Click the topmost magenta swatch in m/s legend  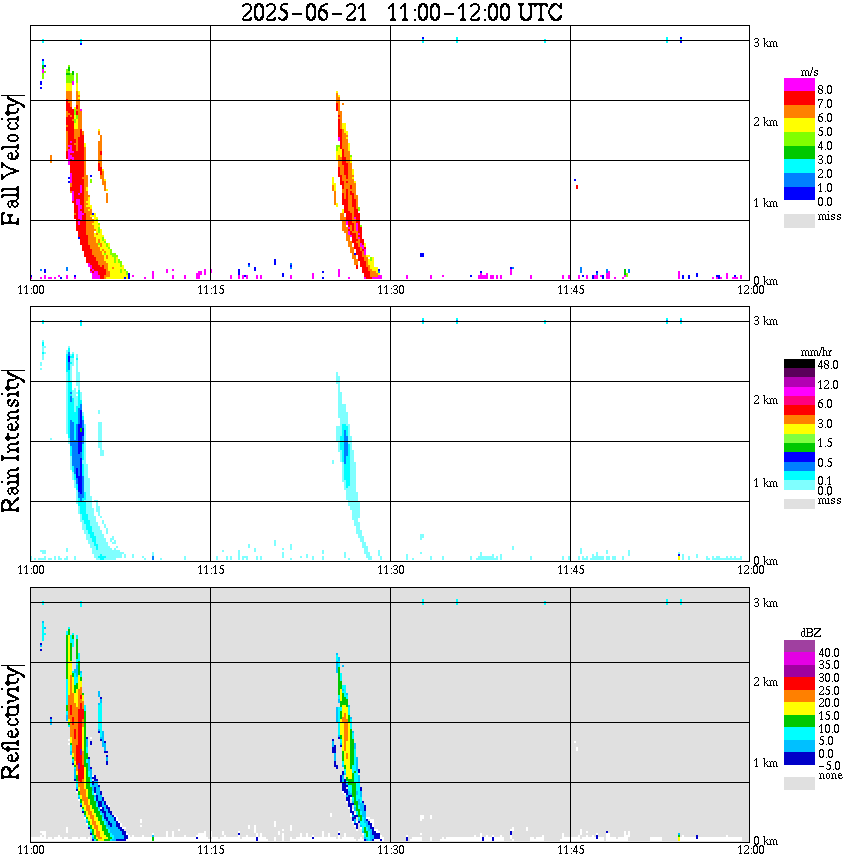(x=799, y=85)
